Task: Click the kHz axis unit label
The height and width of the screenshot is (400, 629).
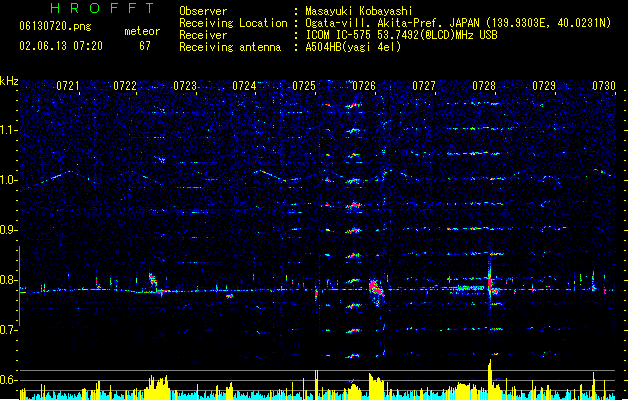Action: (9, 81)
